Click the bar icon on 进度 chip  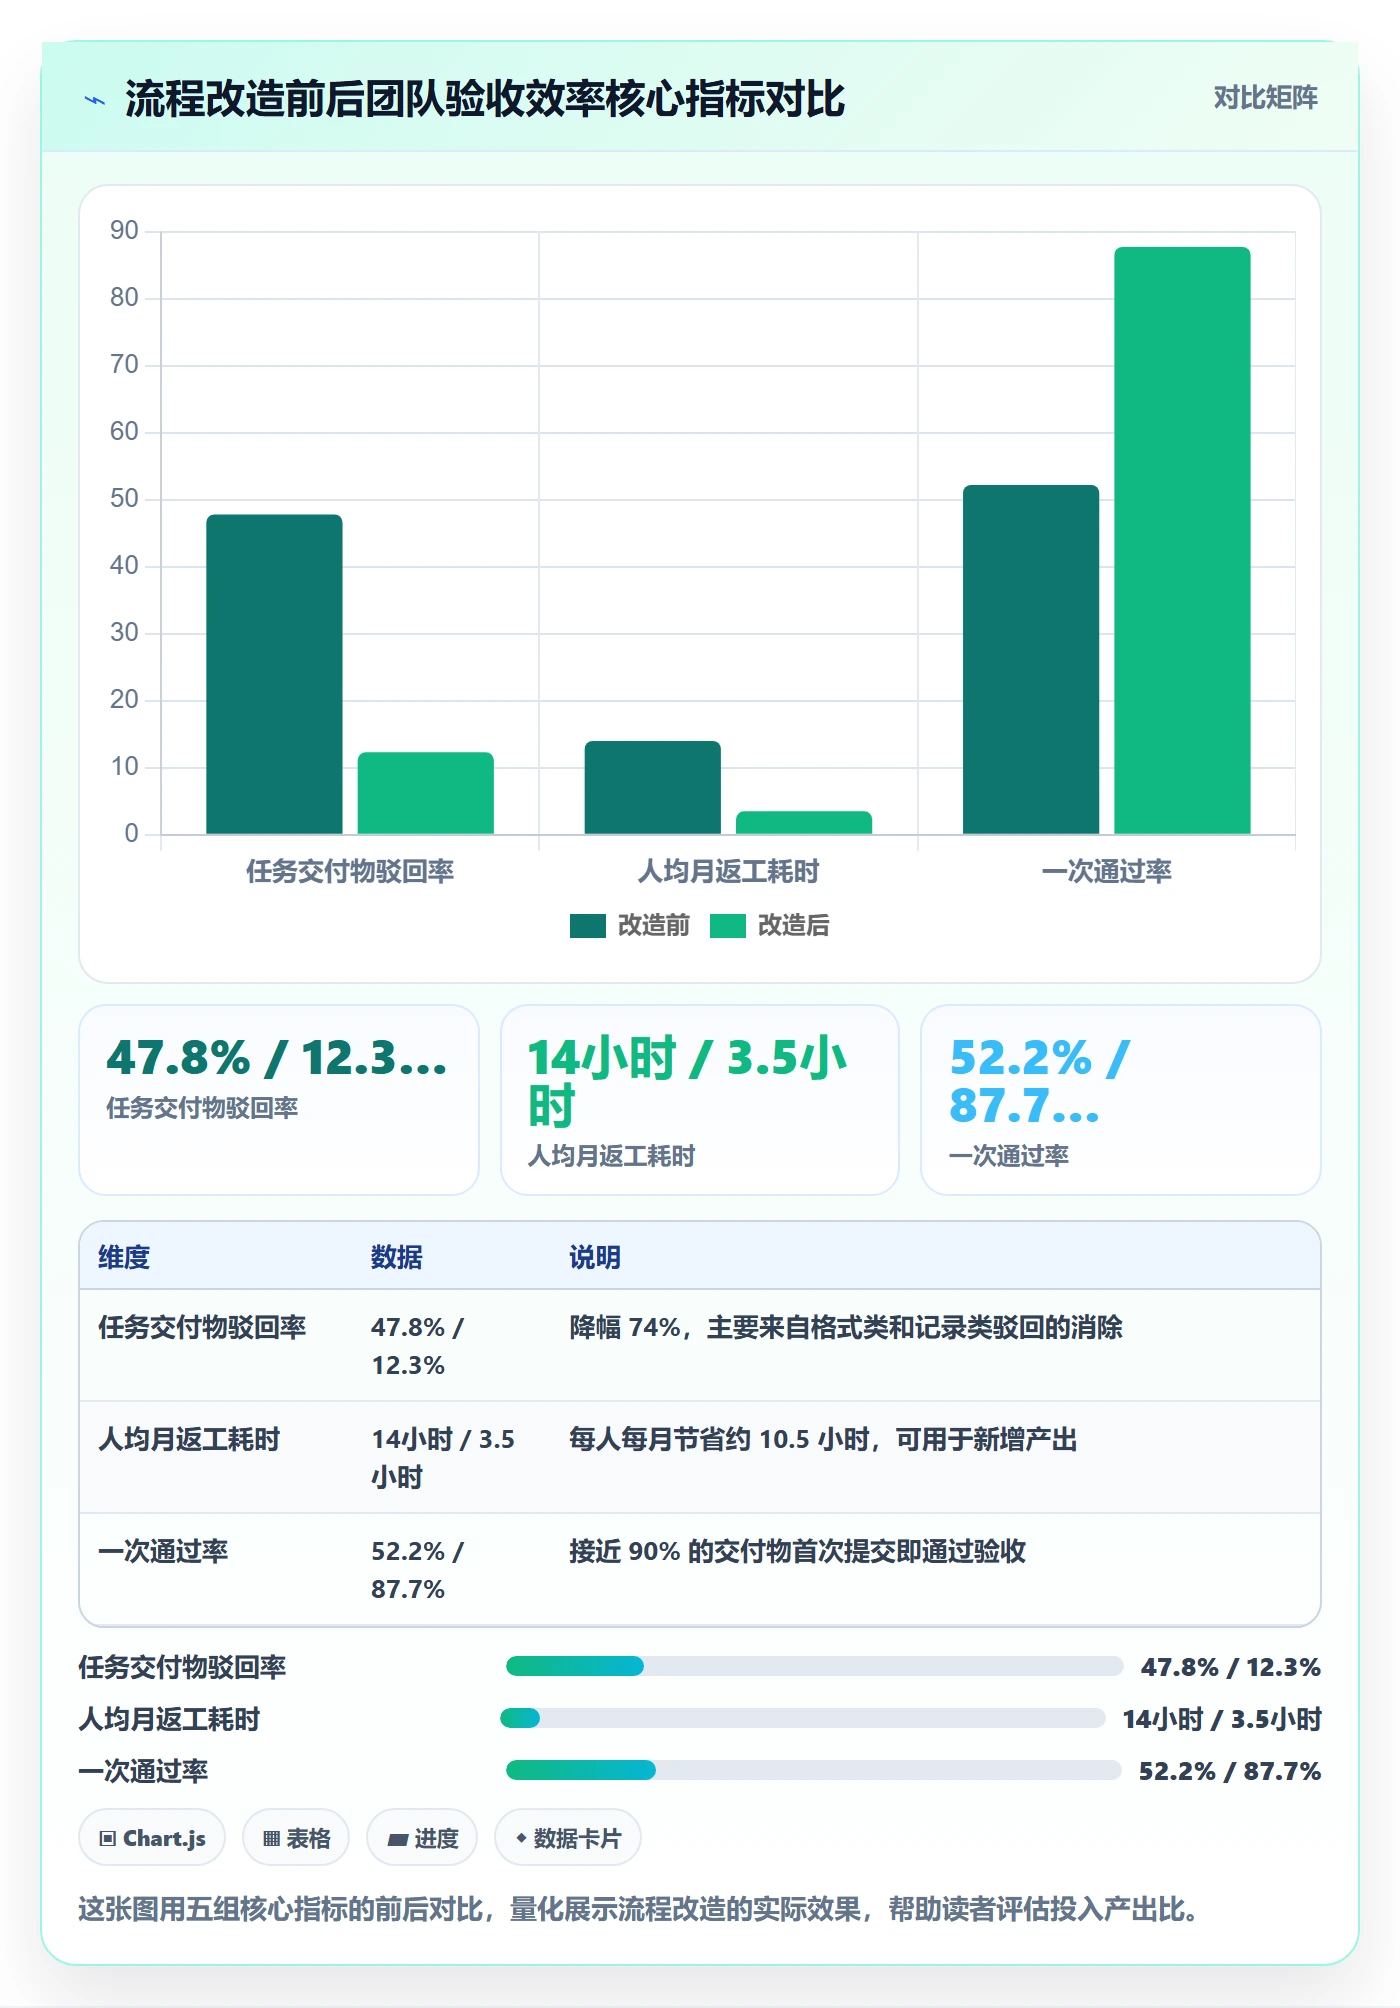tap(398, 1839)
